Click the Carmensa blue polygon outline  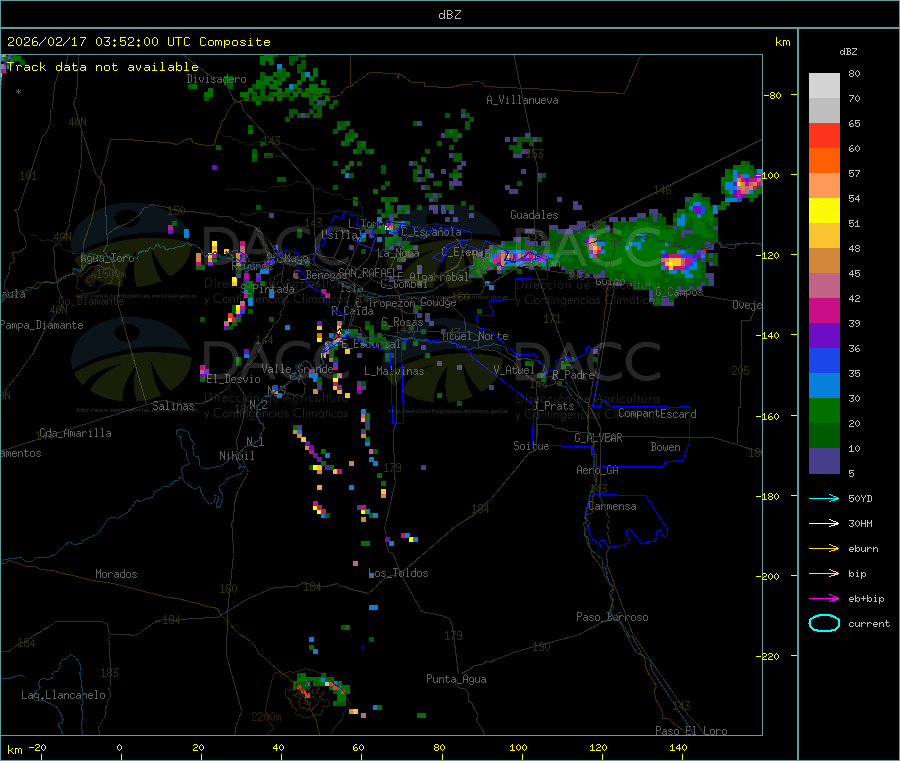pyautogui.click(x=626, y=521)
